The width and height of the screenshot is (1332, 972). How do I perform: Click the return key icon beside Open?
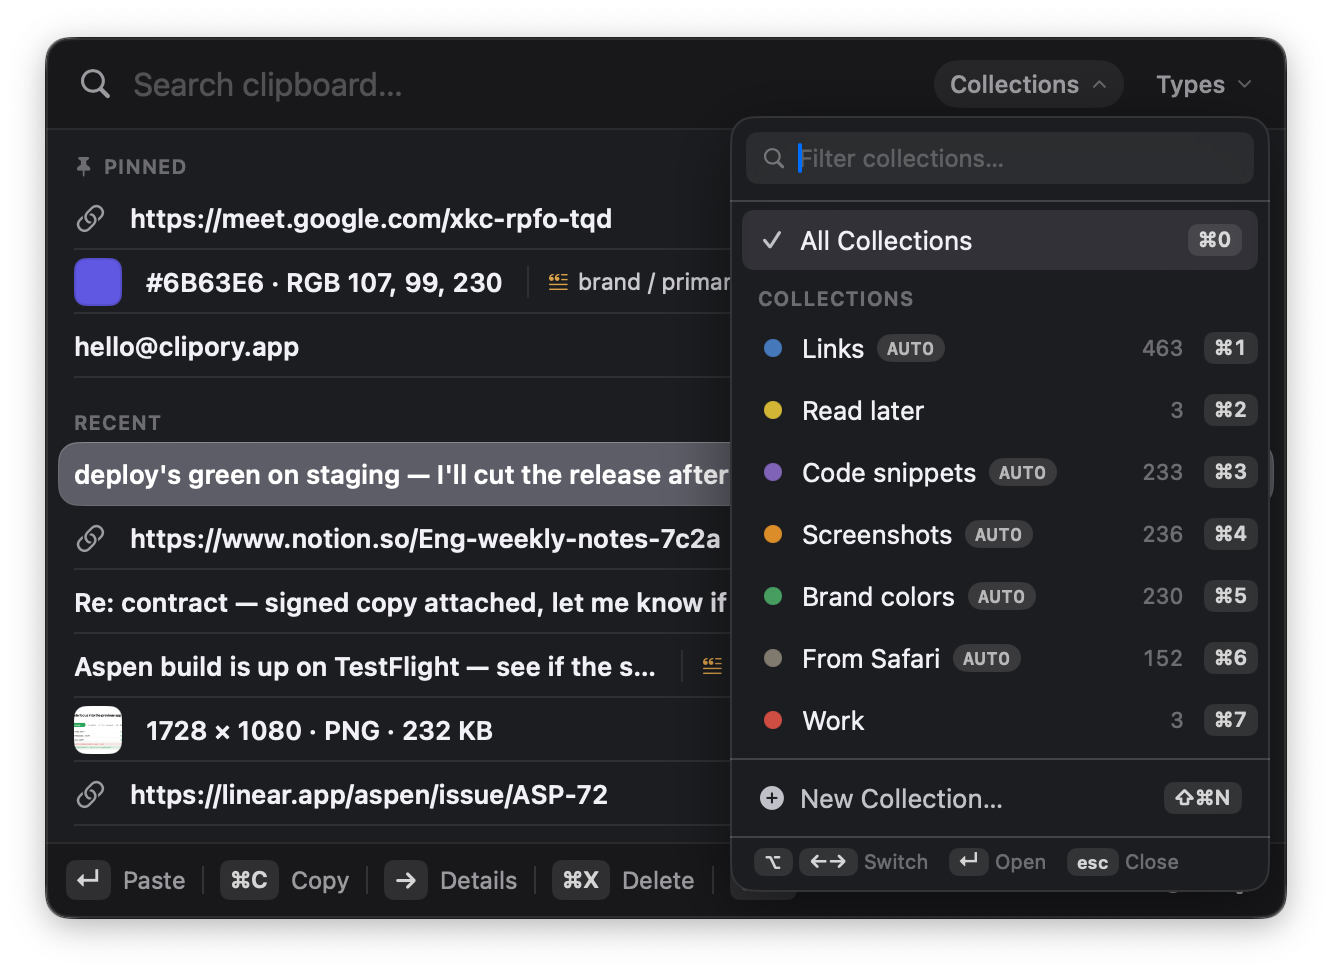968,861
